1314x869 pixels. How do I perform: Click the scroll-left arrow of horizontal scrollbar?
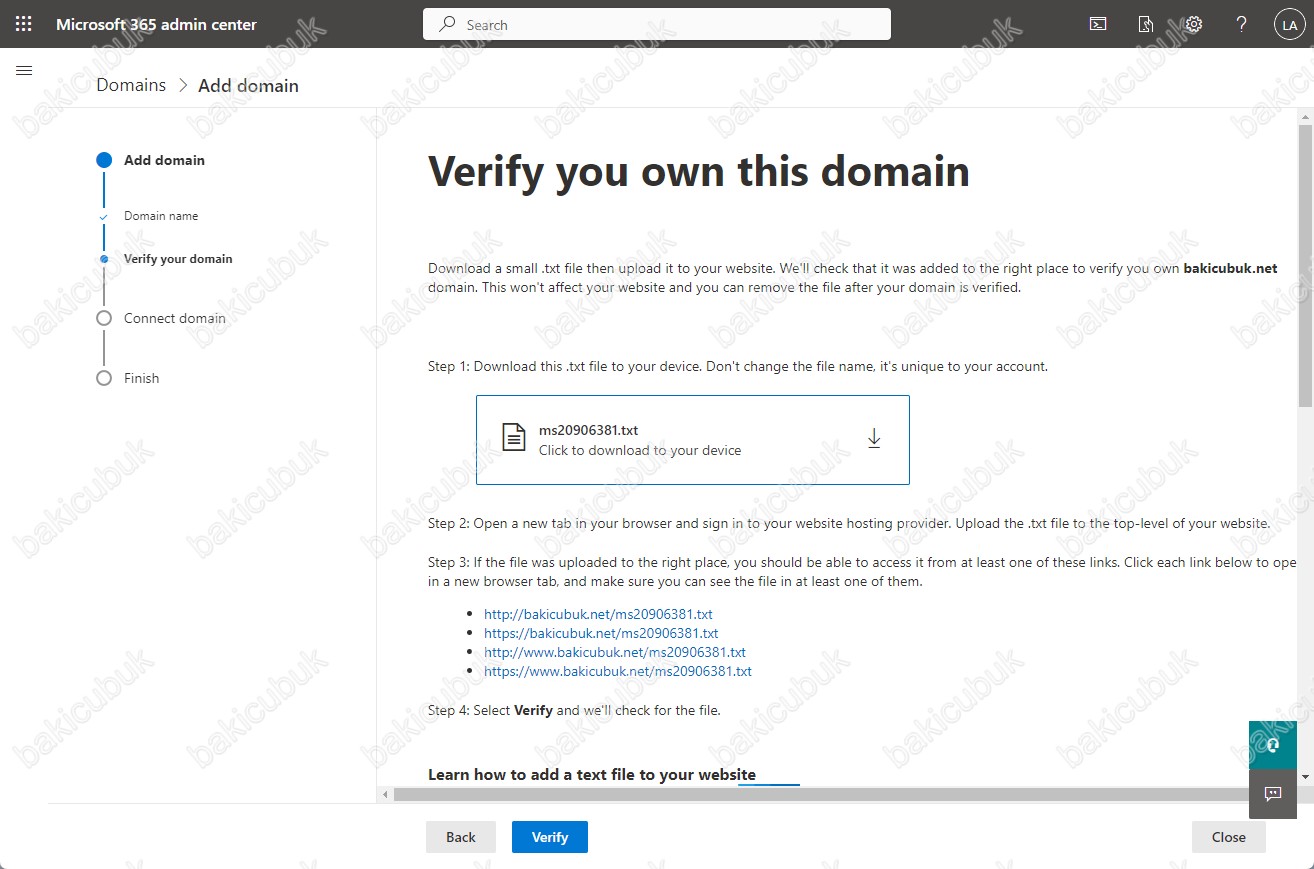[386, 794]
